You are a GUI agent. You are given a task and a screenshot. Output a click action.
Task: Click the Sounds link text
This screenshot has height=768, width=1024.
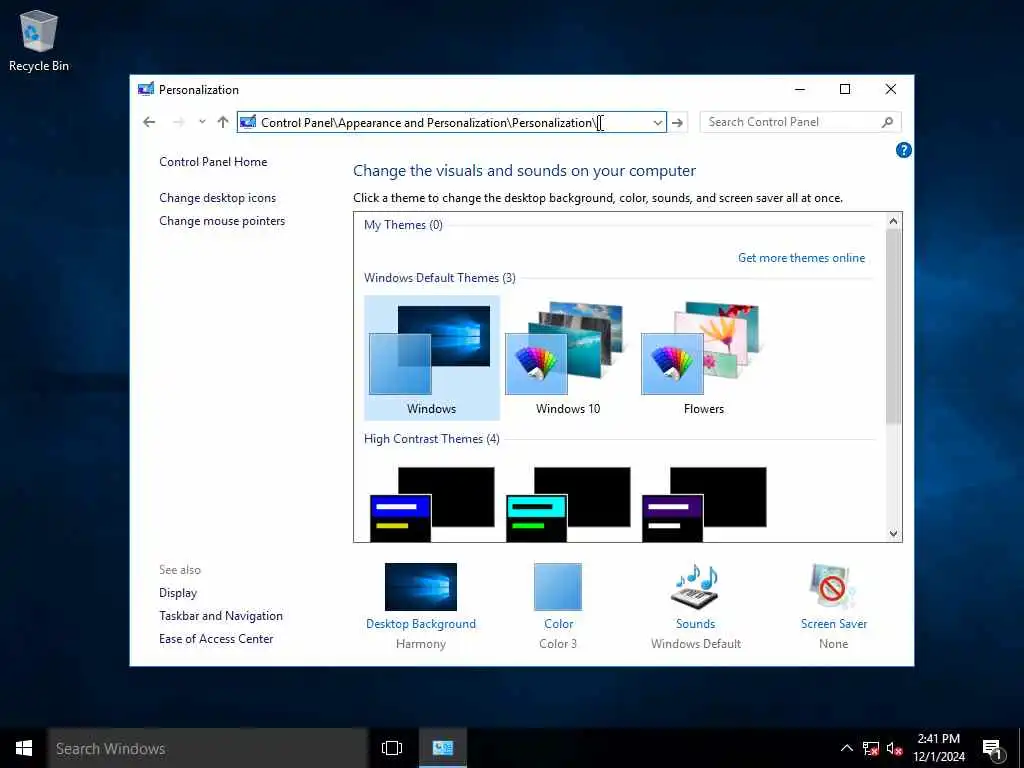click(x=696, y=624)
